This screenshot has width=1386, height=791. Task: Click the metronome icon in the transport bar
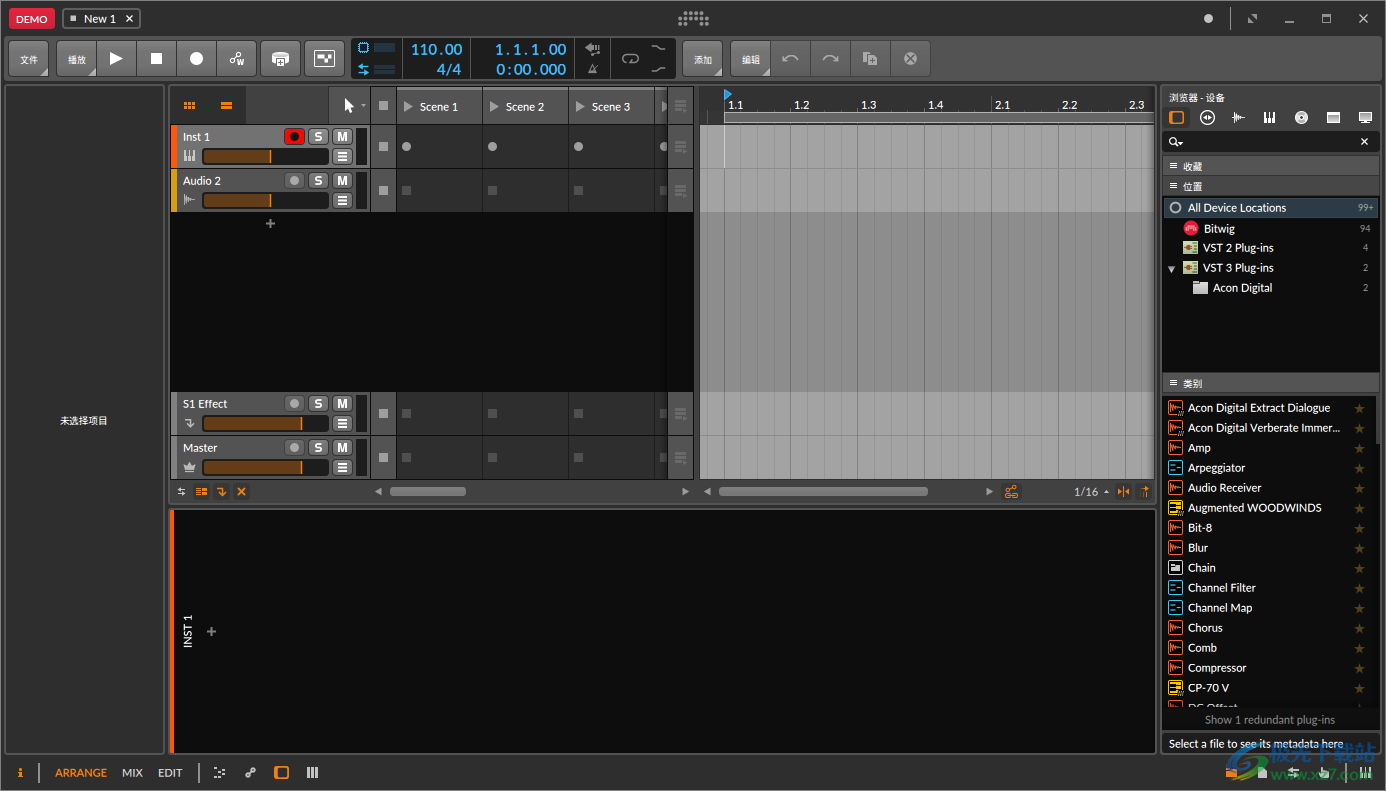pos(593,69)
